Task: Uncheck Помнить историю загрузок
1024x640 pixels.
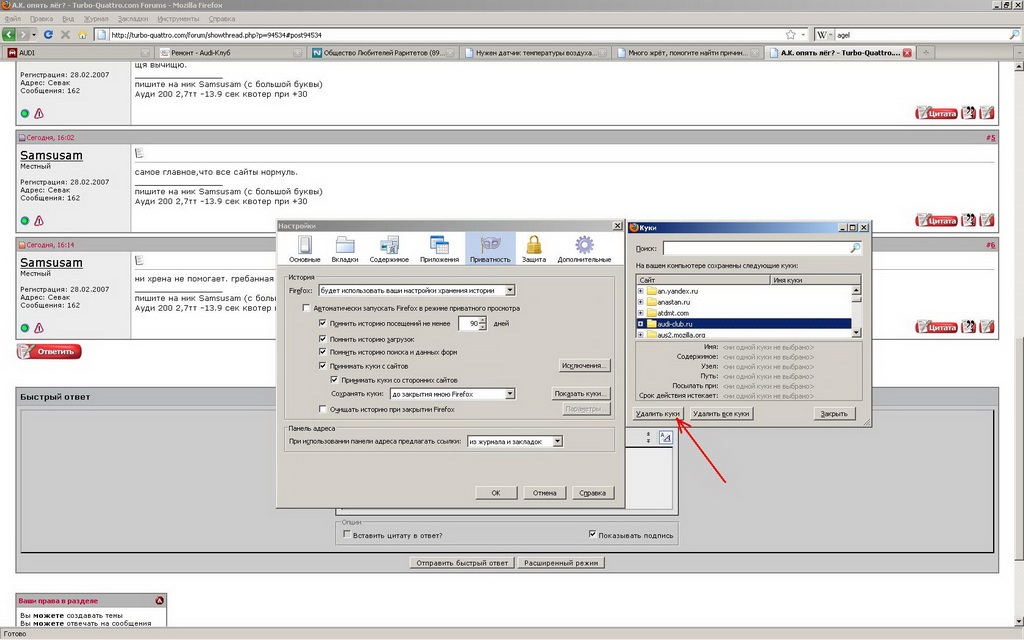Action: coord(322,338)
